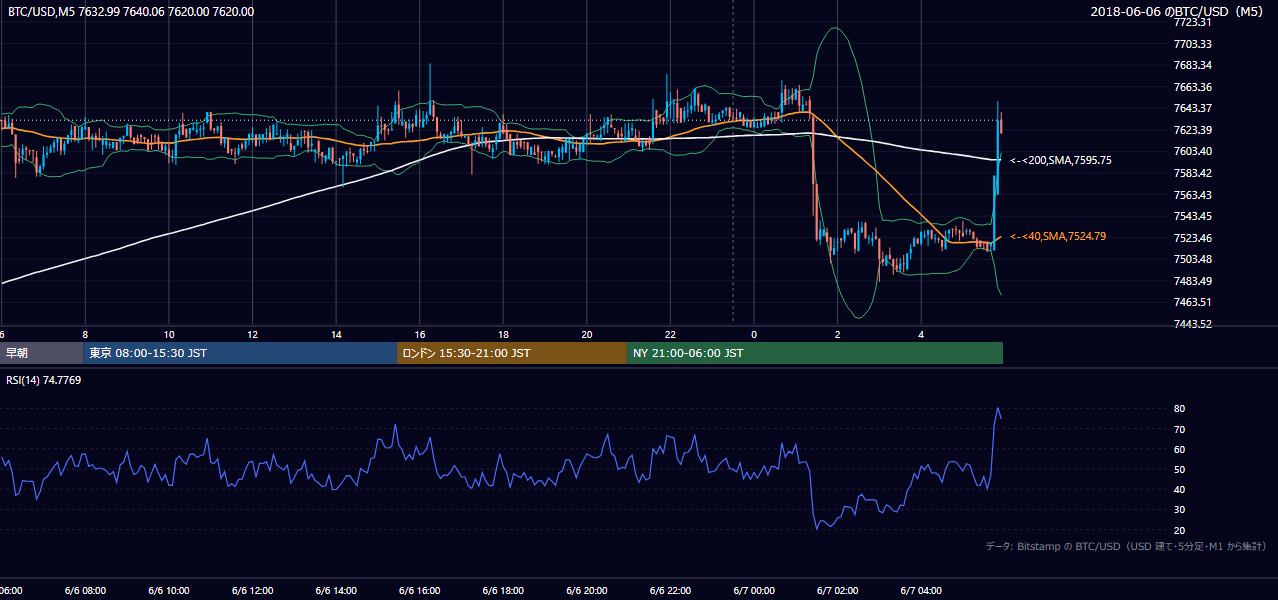This screenshot has height=600, width=1278.
Task: Click the 7723.31 price axis label
Action: tap(1193, 22)
